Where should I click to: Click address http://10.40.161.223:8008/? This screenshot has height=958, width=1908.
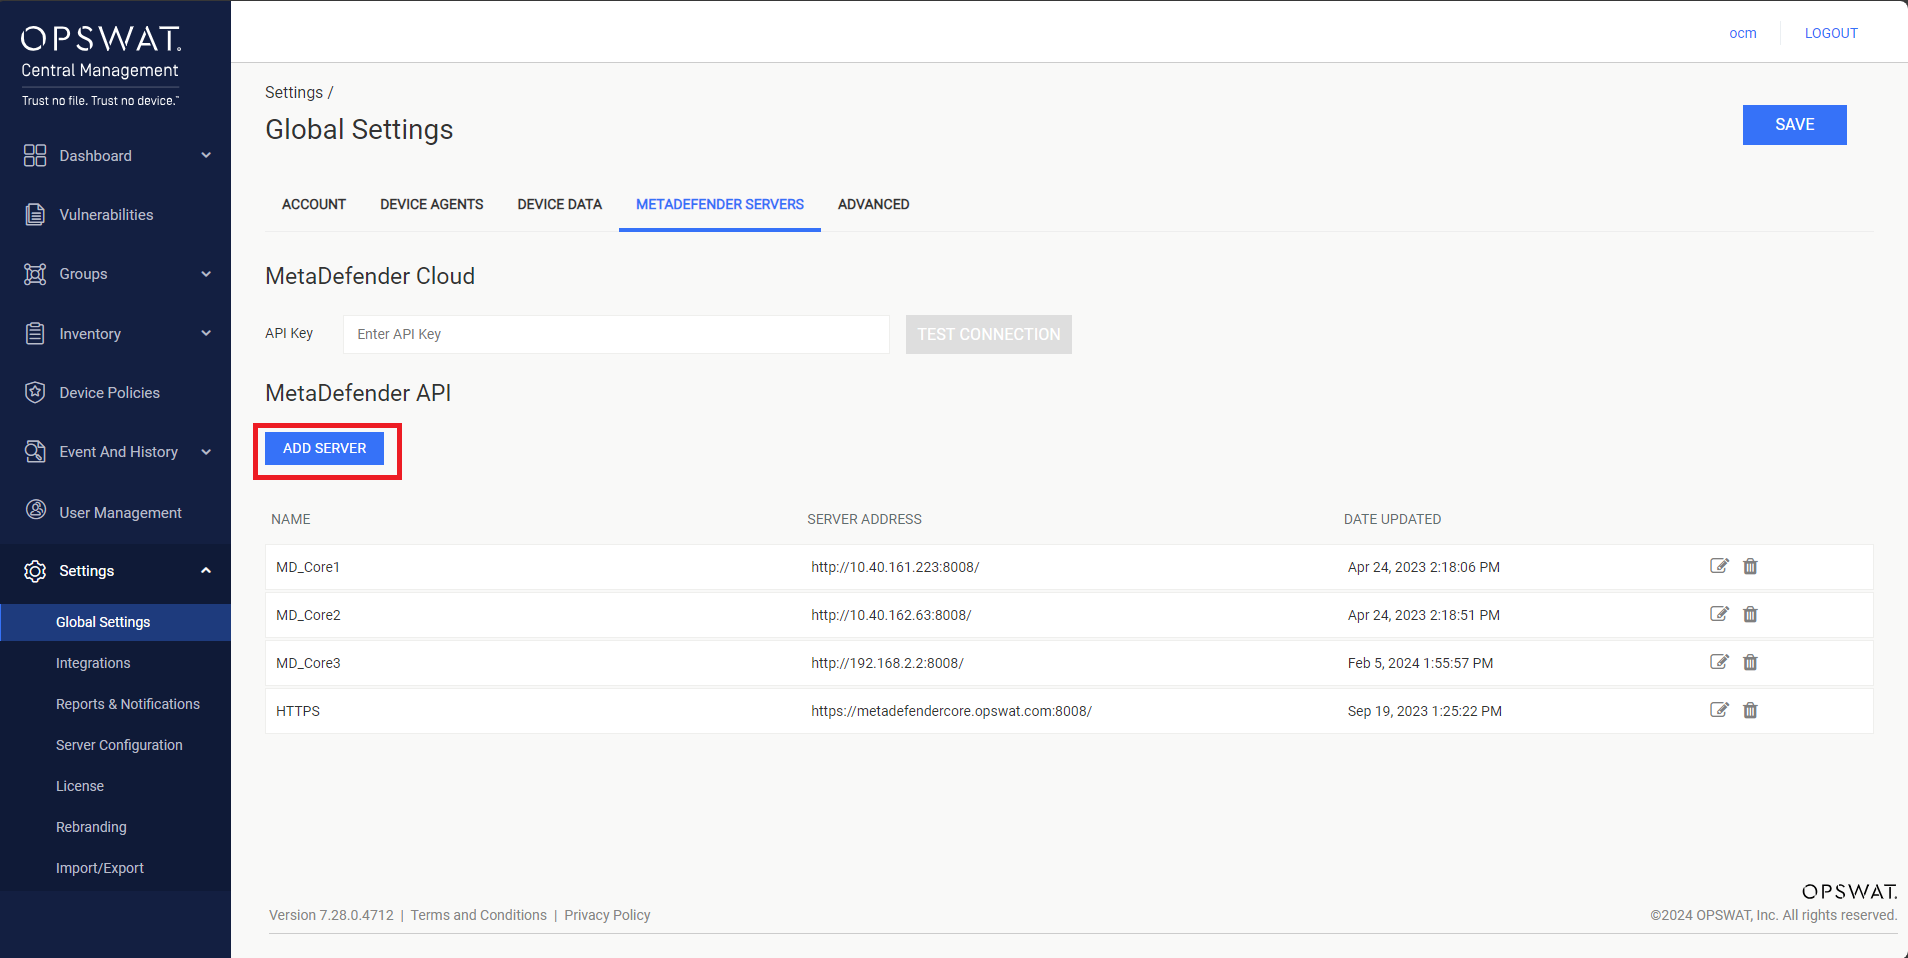tap(895, 567)
